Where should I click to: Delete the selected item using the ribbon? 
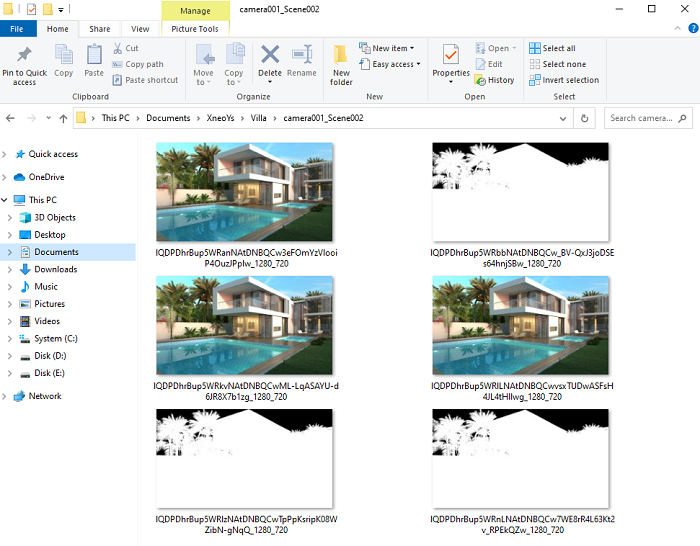(270, 61)
